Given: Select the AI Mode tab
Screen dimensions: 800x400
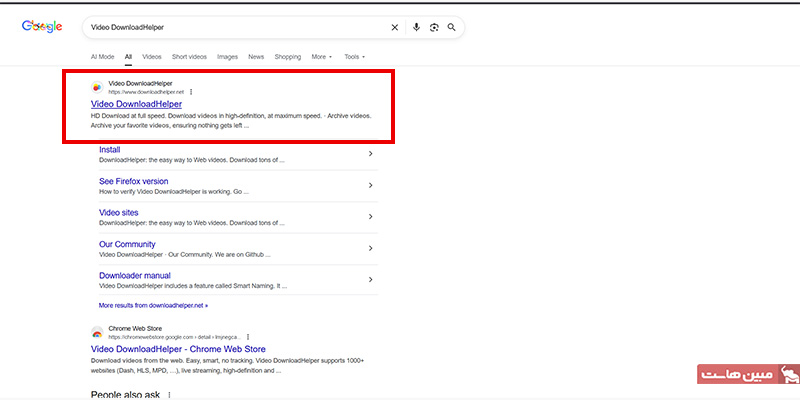Looking at the screenshot, I should point(102,57).
